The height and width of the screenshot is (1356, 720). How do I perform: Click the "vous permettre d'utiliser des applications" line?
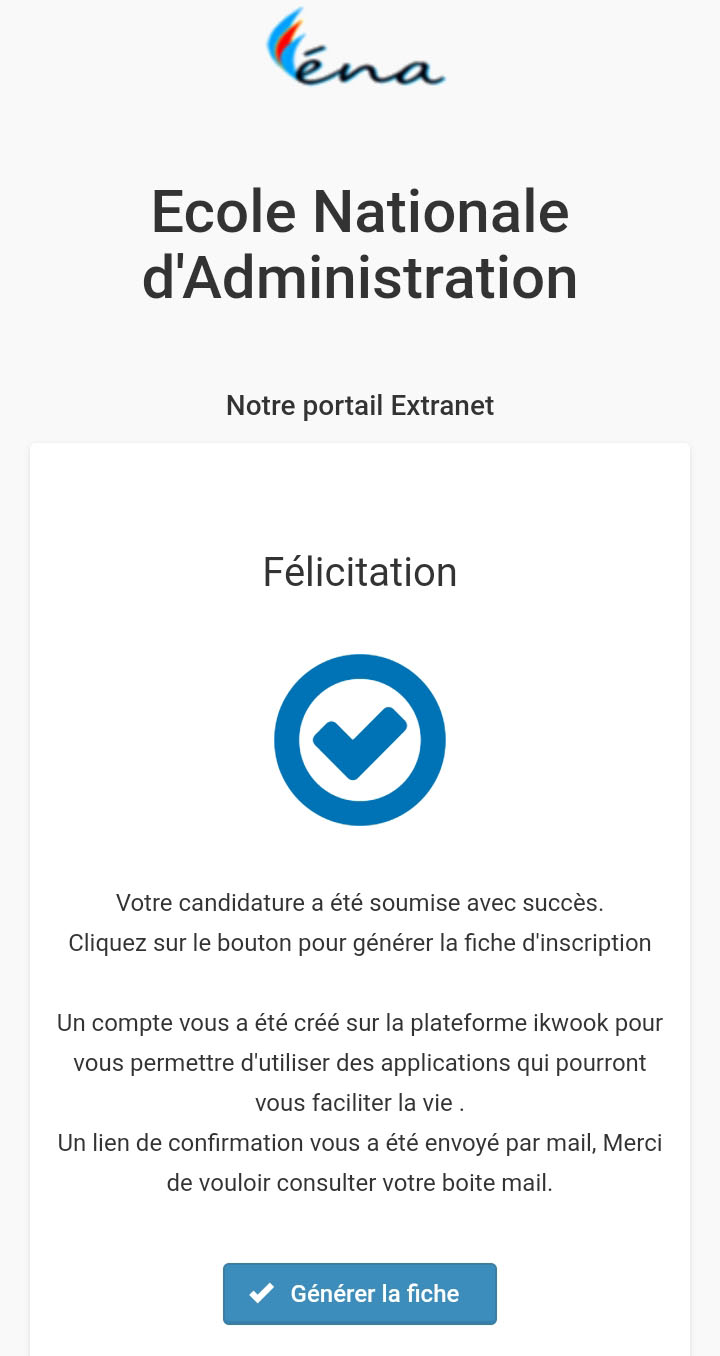tap(360, 1063)
